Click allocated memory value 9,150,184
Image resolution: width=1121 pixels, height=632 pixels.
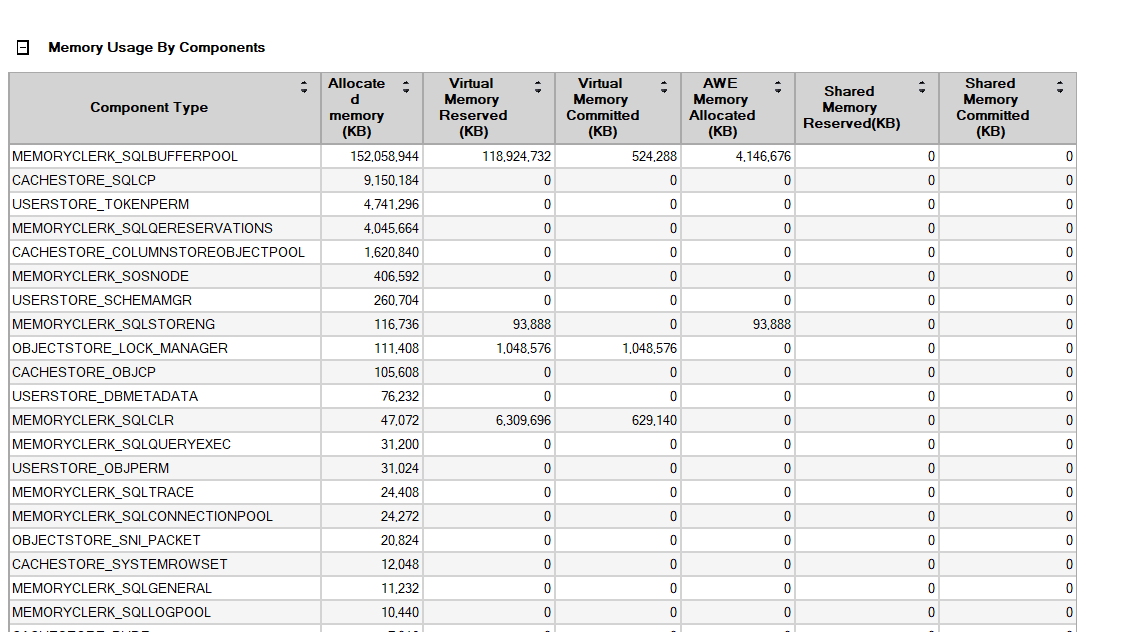coord(391,180)
